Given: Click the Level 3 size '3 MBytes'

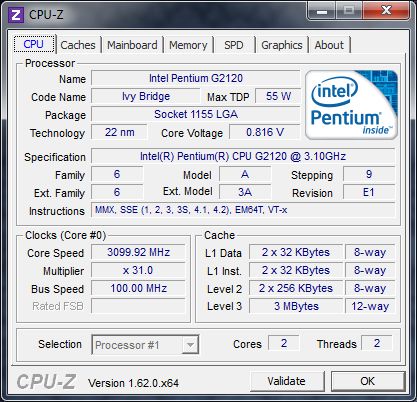Looking at the screenshot, I should click(296, 306).
